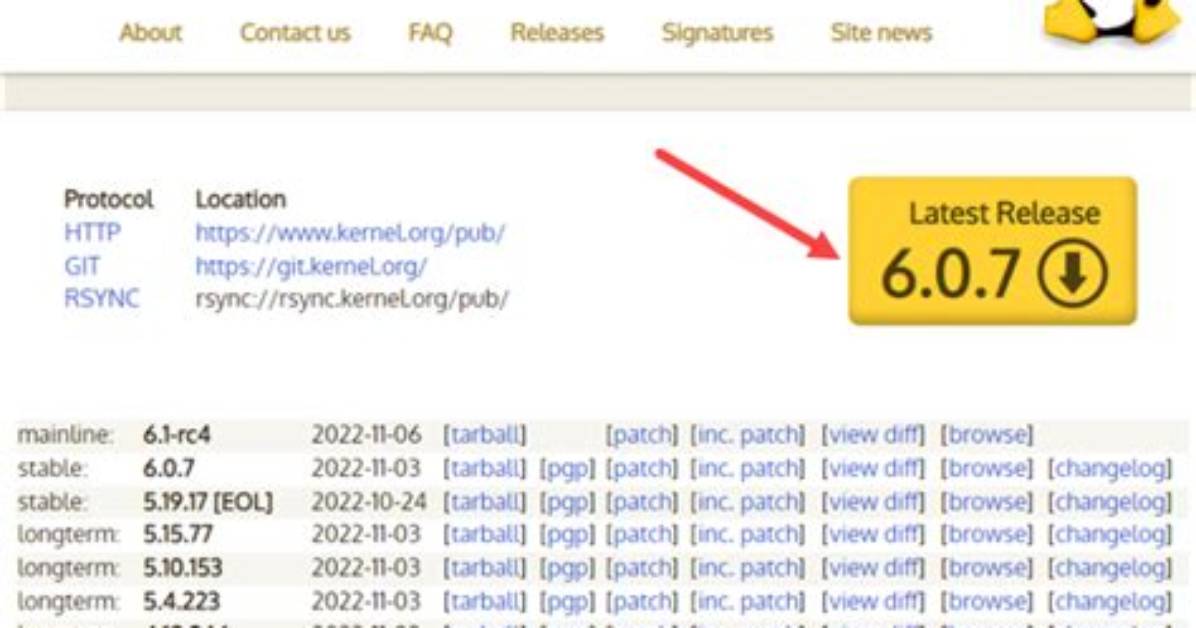Screen dimensions: 1196x628
Task: Download tarball for longterm 5.4.223
Action: coord(484,601)
